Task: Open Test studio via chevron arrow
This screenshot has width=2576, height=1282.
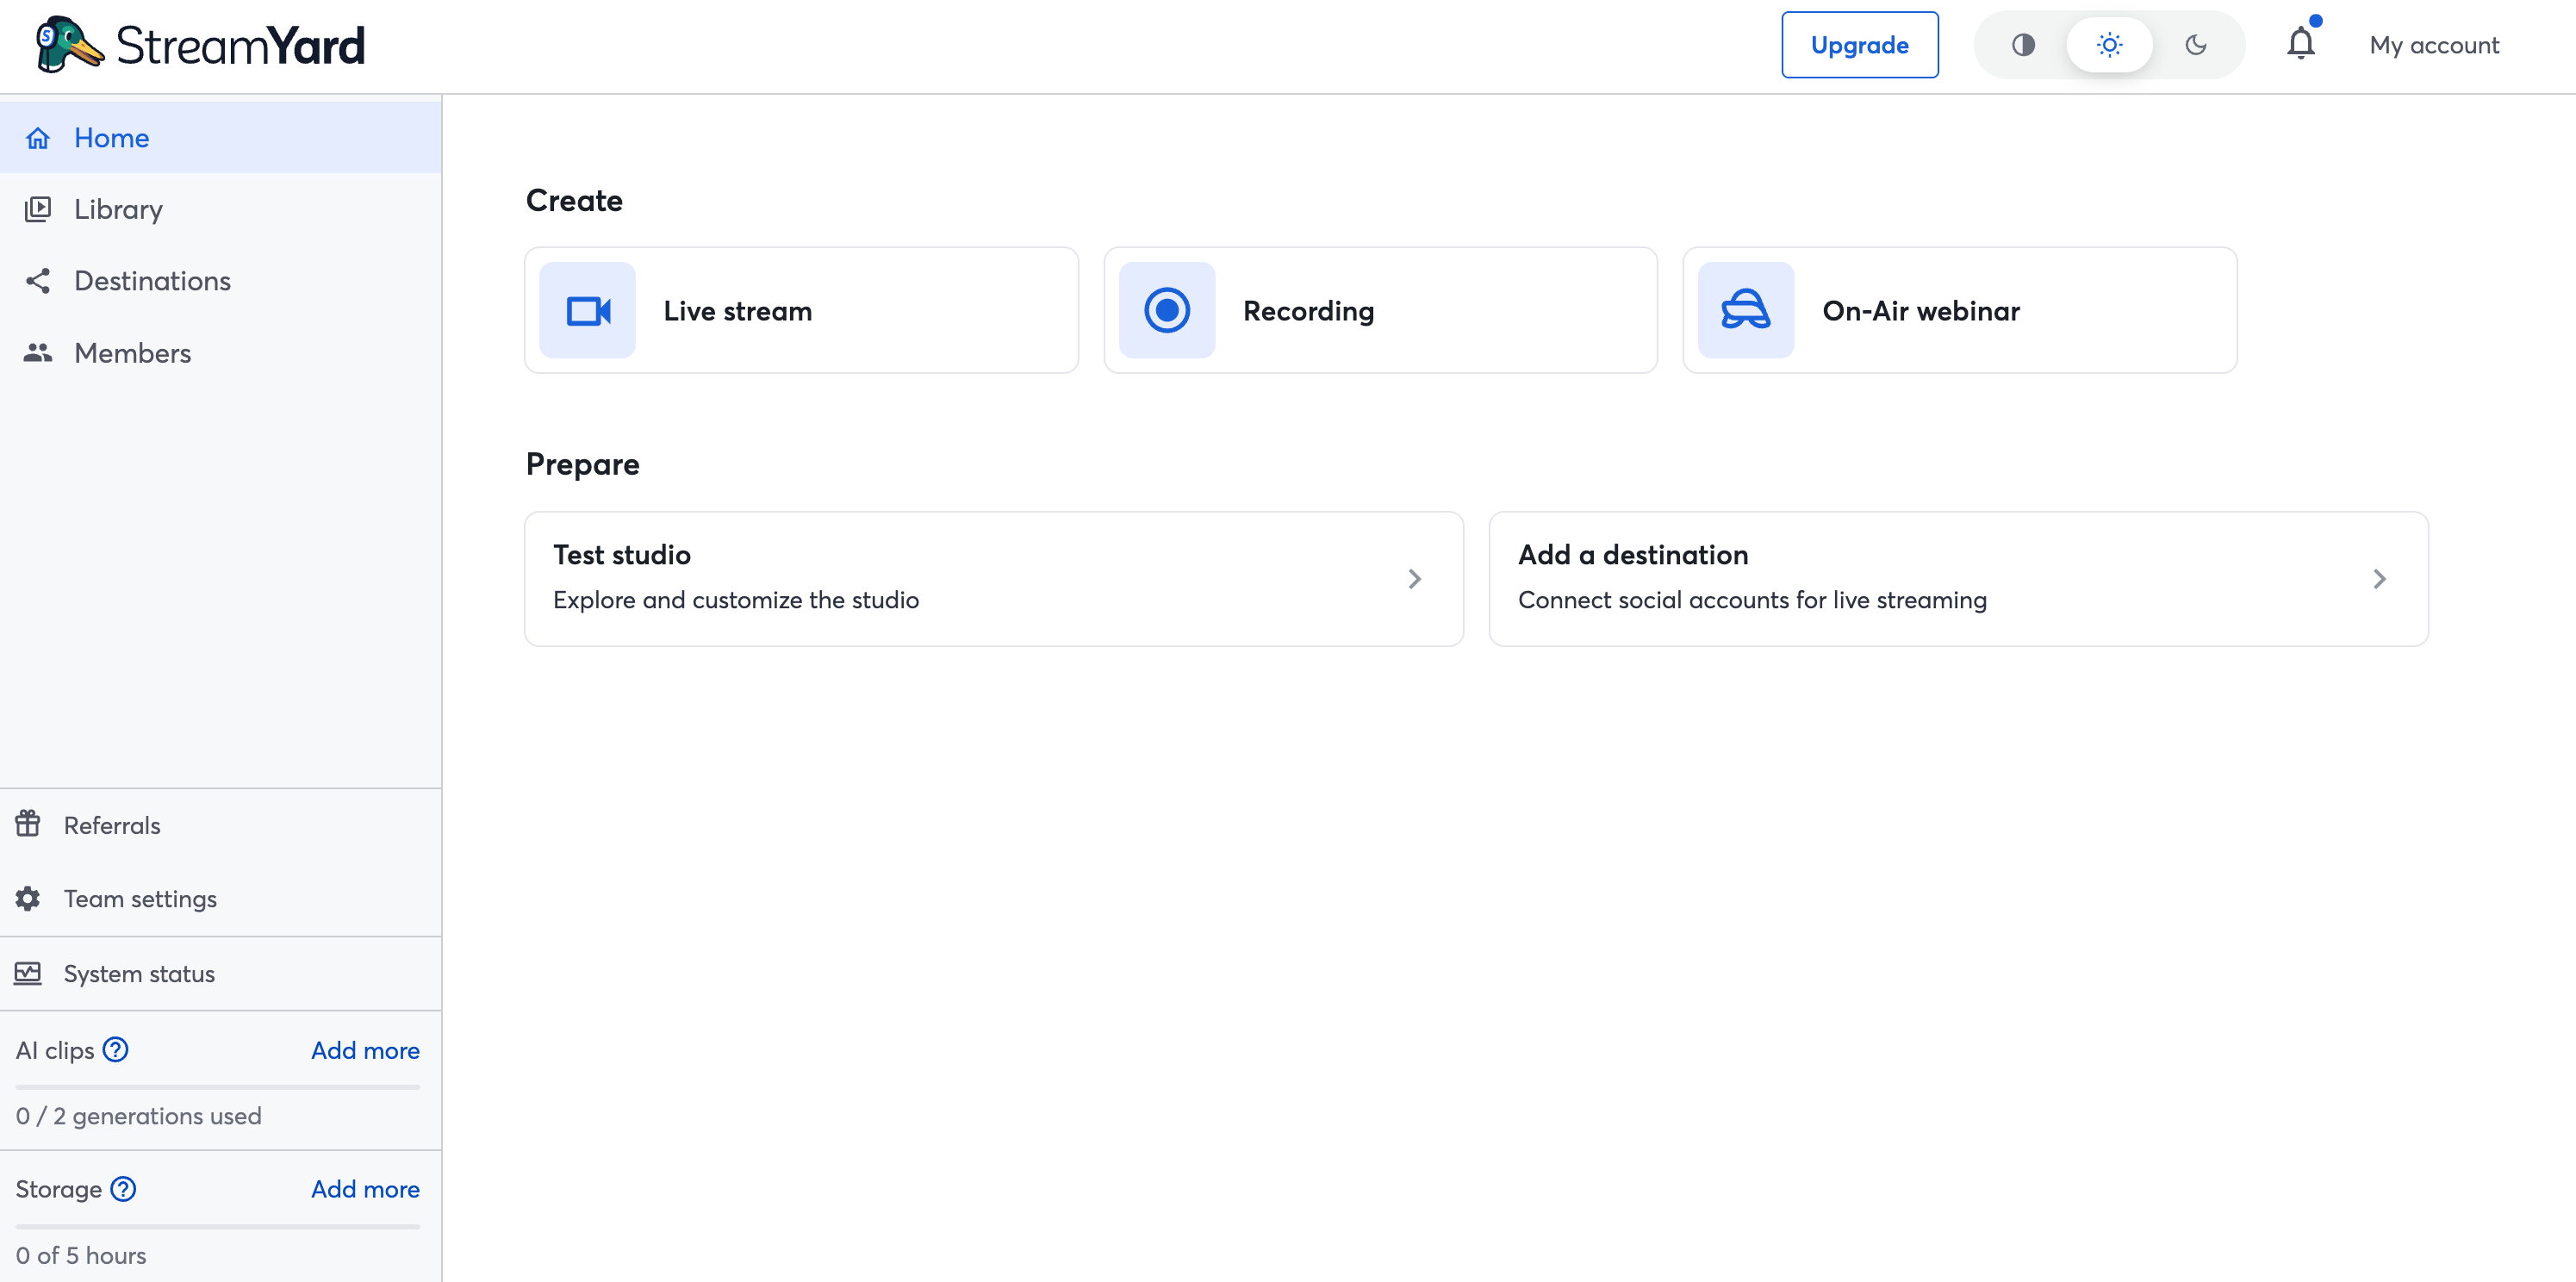Action: [x=1414, y=579]
